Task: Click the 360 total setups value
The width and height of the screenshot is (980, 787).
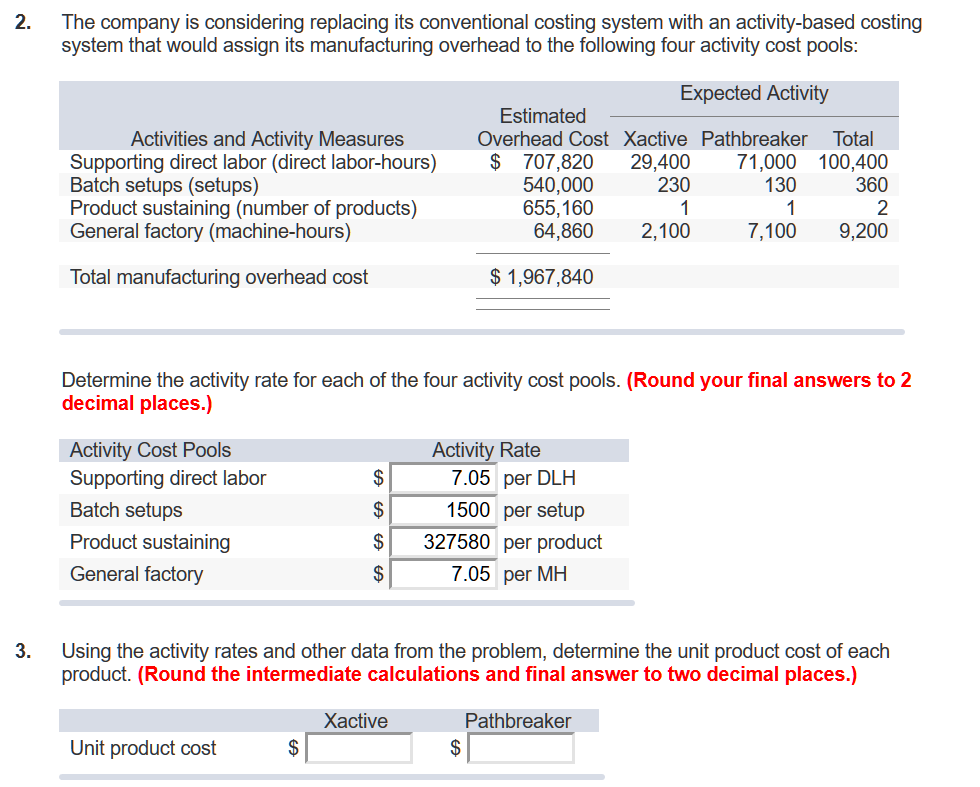Action: point(871,185)
